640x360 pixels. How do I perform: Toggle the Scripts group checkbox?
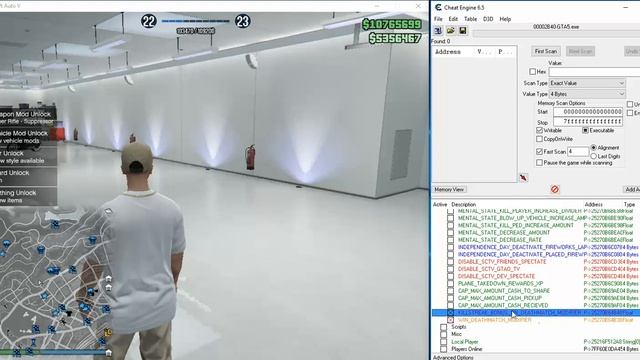point(443,327)
